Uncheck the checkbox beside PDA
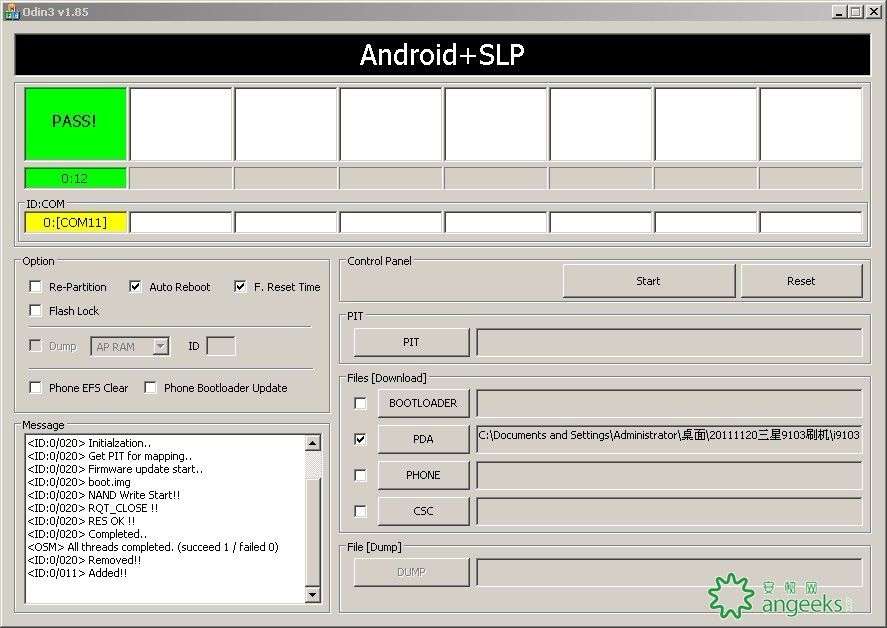 pyautogui.click(x=360, y=439)
